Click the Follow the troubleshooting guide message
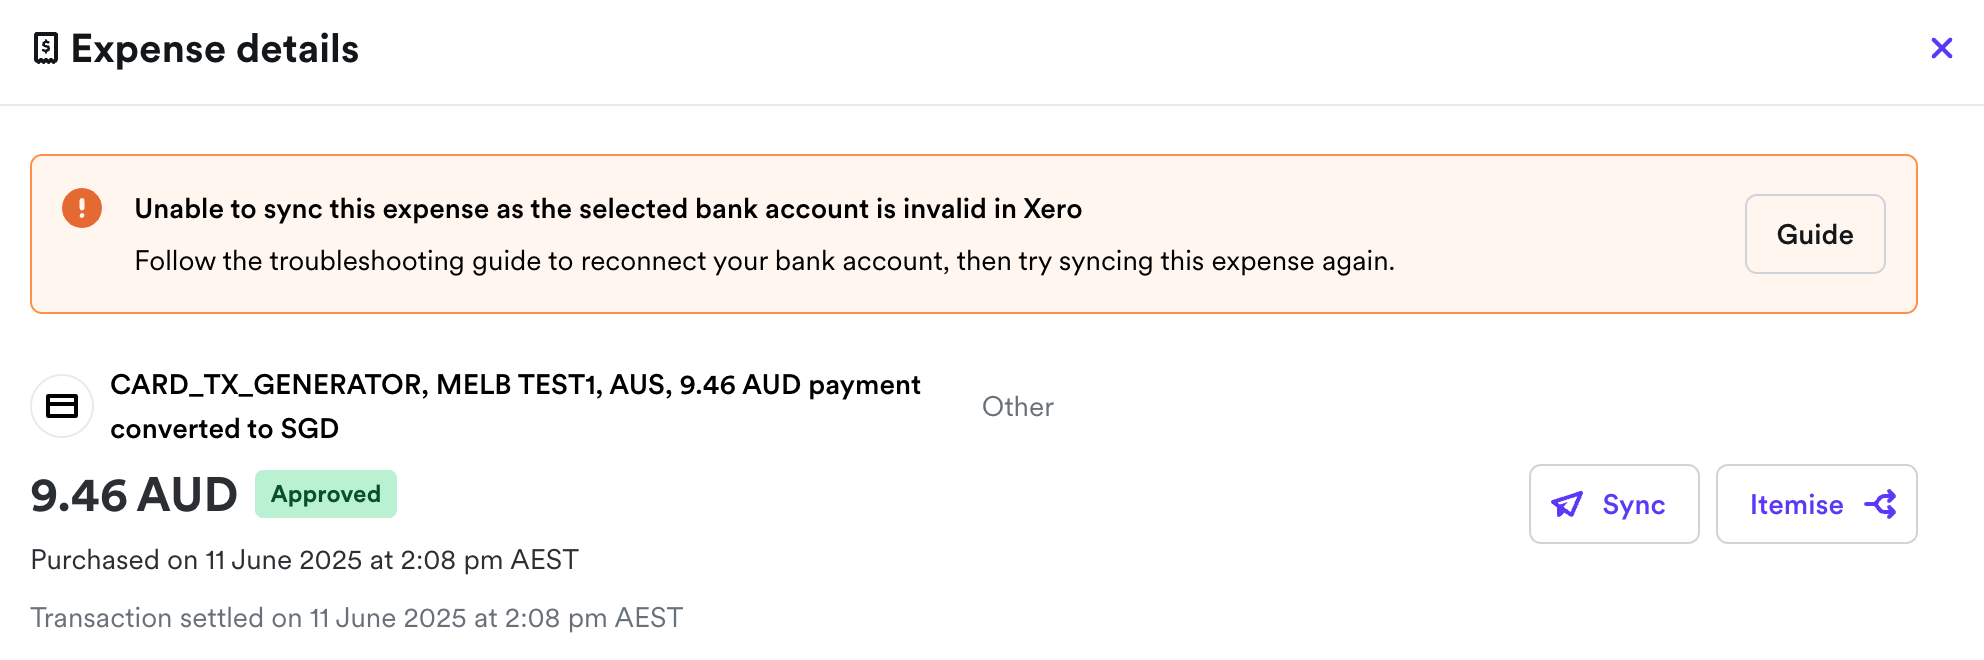1984x660 pixels. click(x=764, y=261)
